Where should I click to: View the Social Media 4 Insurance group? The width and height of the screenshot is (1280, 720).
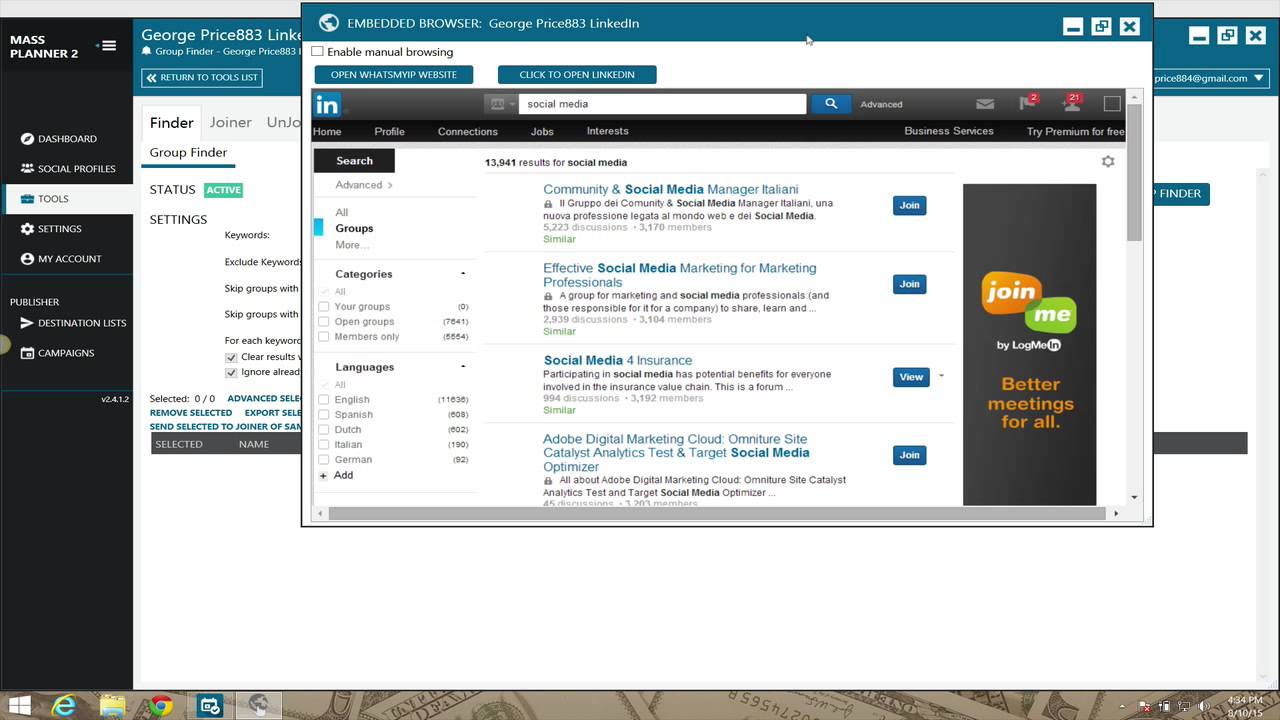(x=911, y=377)
